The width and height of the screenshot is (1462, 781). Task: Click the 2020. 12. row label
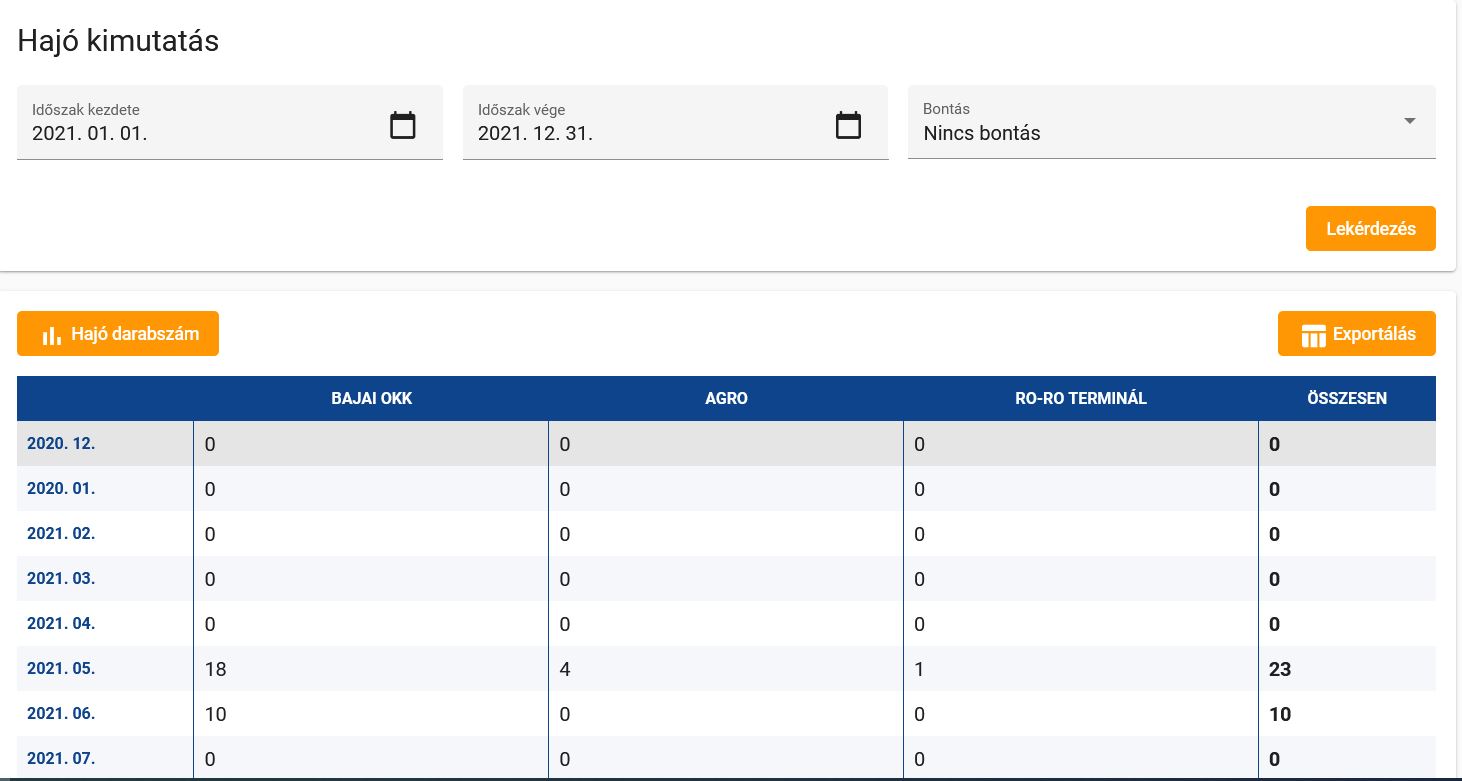61,443
